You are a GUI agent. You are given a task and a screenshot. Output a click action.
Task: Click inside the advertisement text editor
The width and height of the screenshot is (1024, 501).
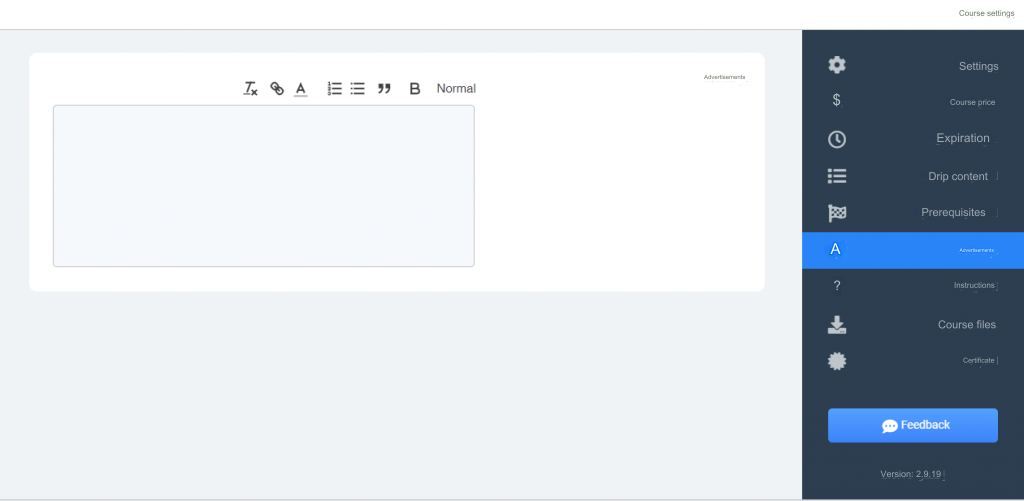[264, 186]
